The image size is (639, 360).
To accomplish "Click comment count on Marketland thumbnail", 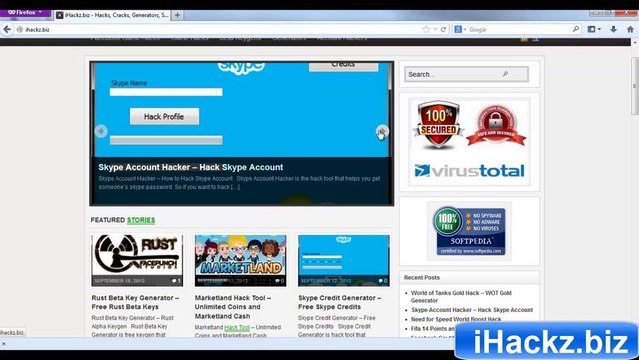I will (x=280, y=281).
